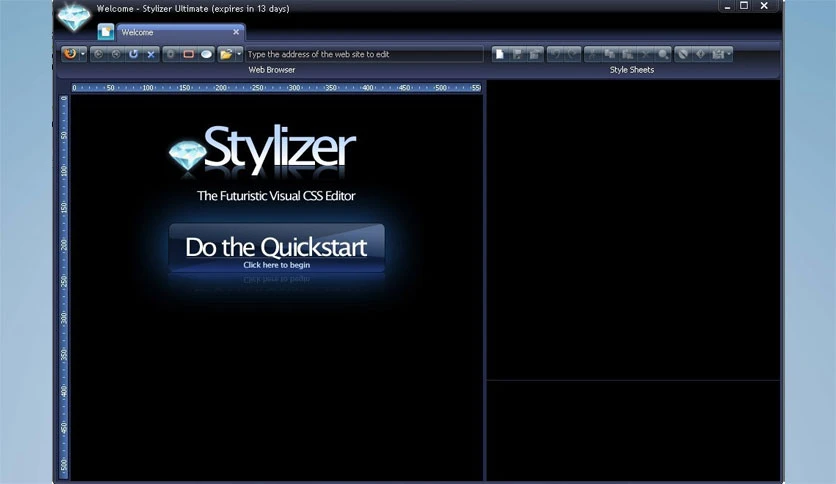The image size is (836, 484).
Task: Select the red rectangle outline tool
Action: tap(188, 54)
